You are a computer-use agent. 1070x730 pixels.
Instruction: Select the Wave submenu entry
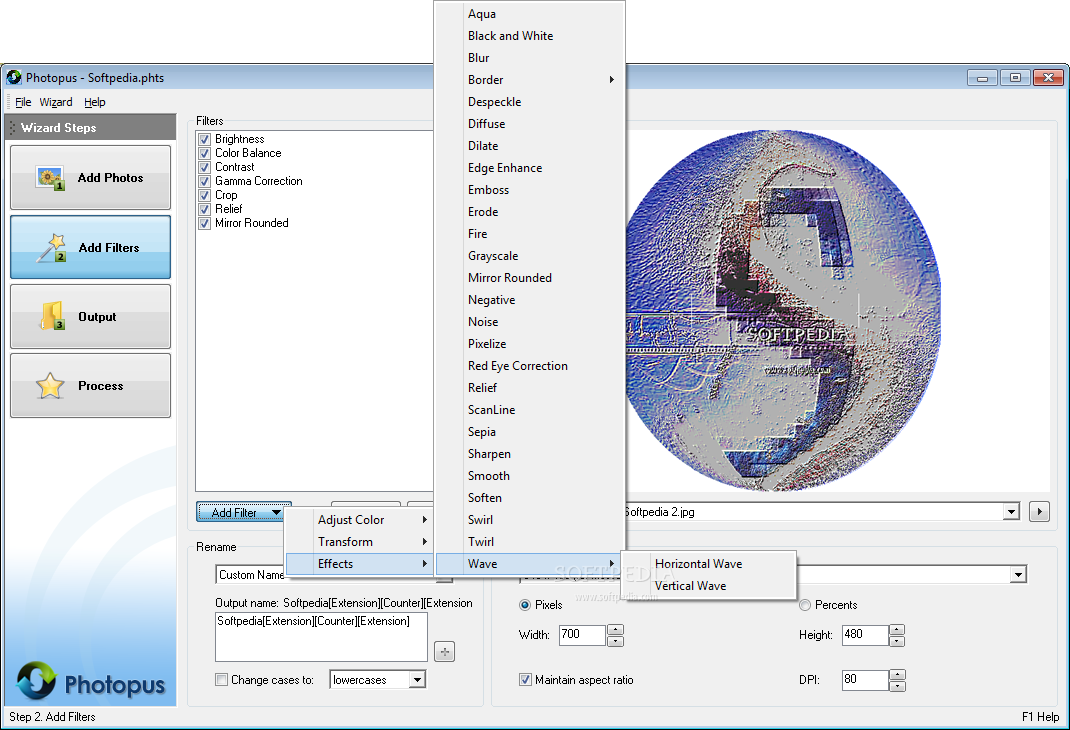tap(530, 564)
